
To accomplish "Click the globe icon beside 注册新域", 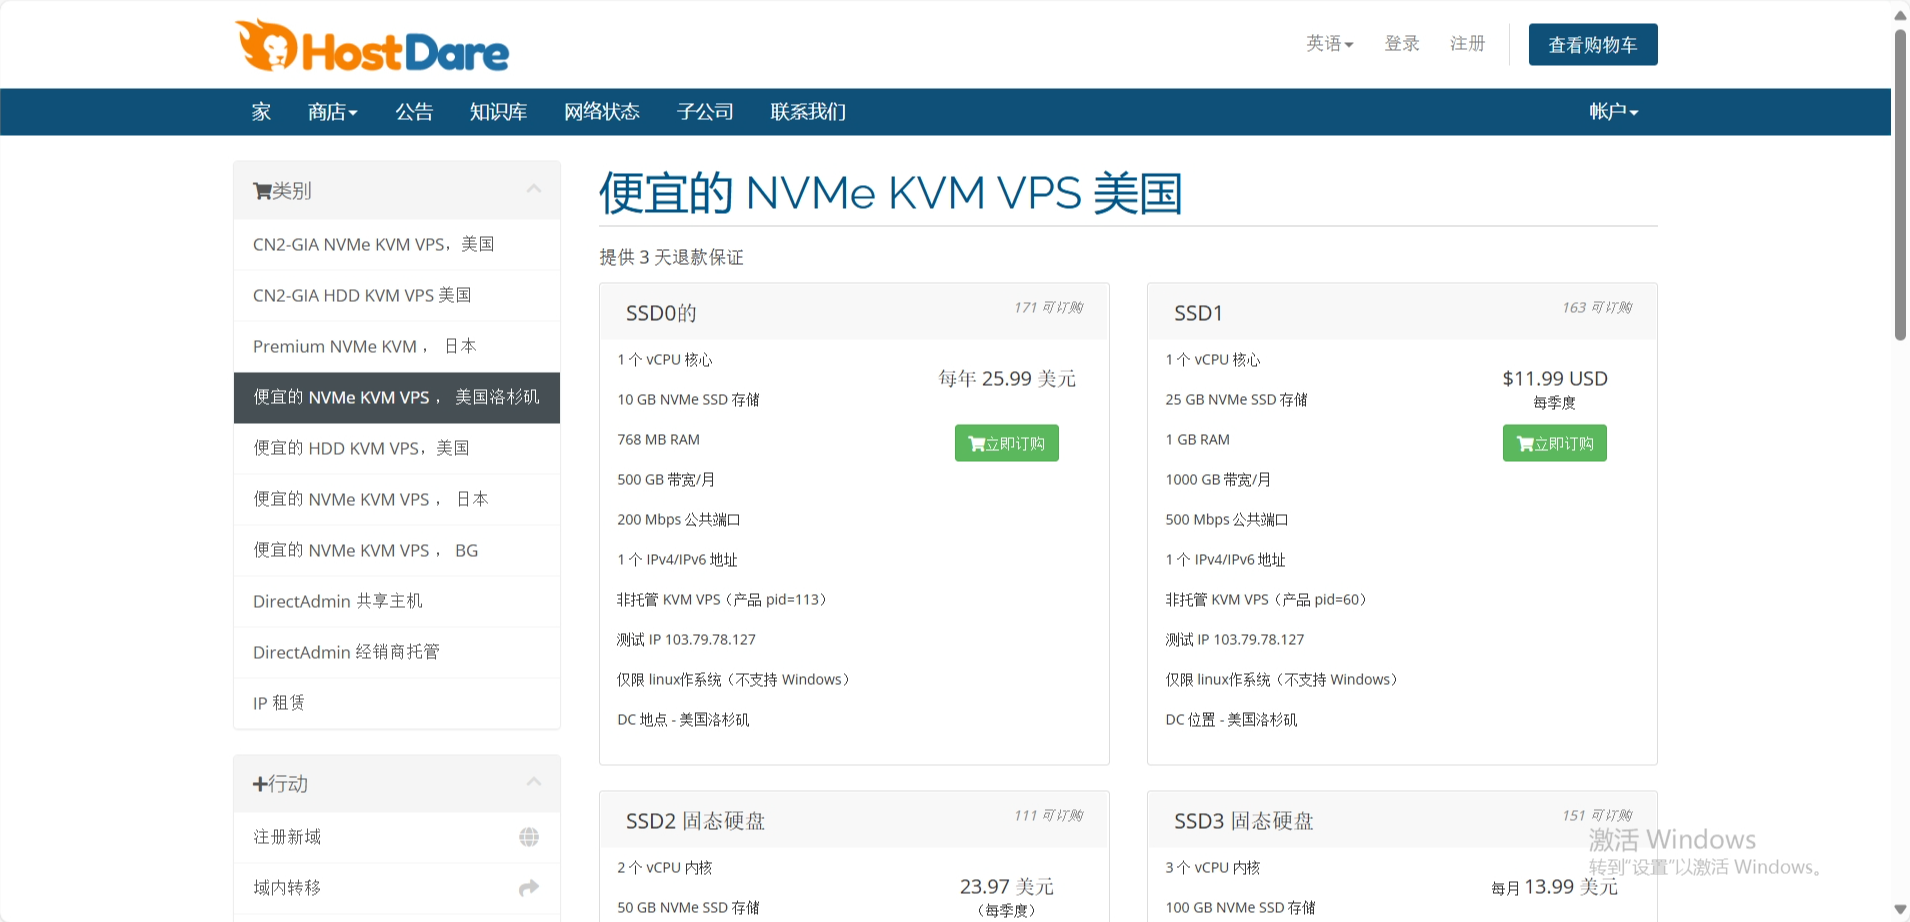I will 529,837.
